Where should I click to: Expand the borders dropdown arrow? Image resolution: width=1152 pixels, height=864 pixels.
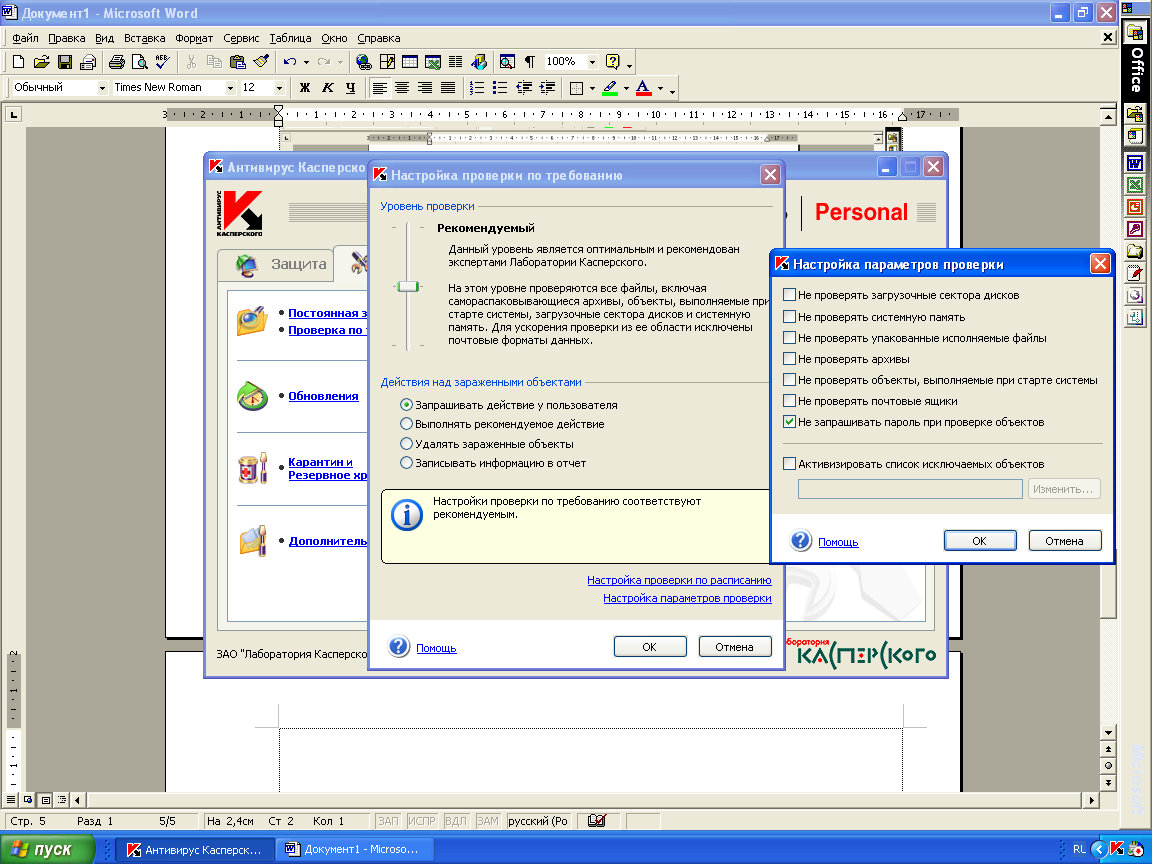(592, 88)
